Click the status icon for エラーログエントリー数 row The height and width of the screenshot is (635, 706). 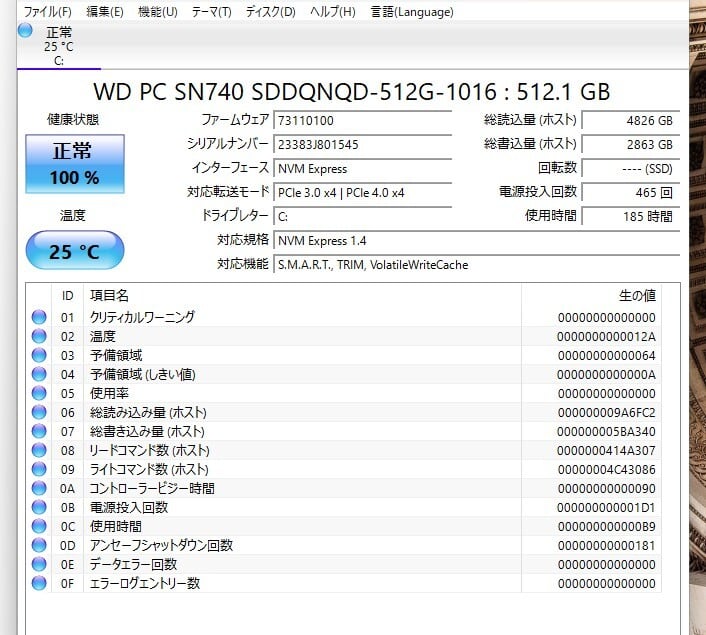[x=39, y=583]
